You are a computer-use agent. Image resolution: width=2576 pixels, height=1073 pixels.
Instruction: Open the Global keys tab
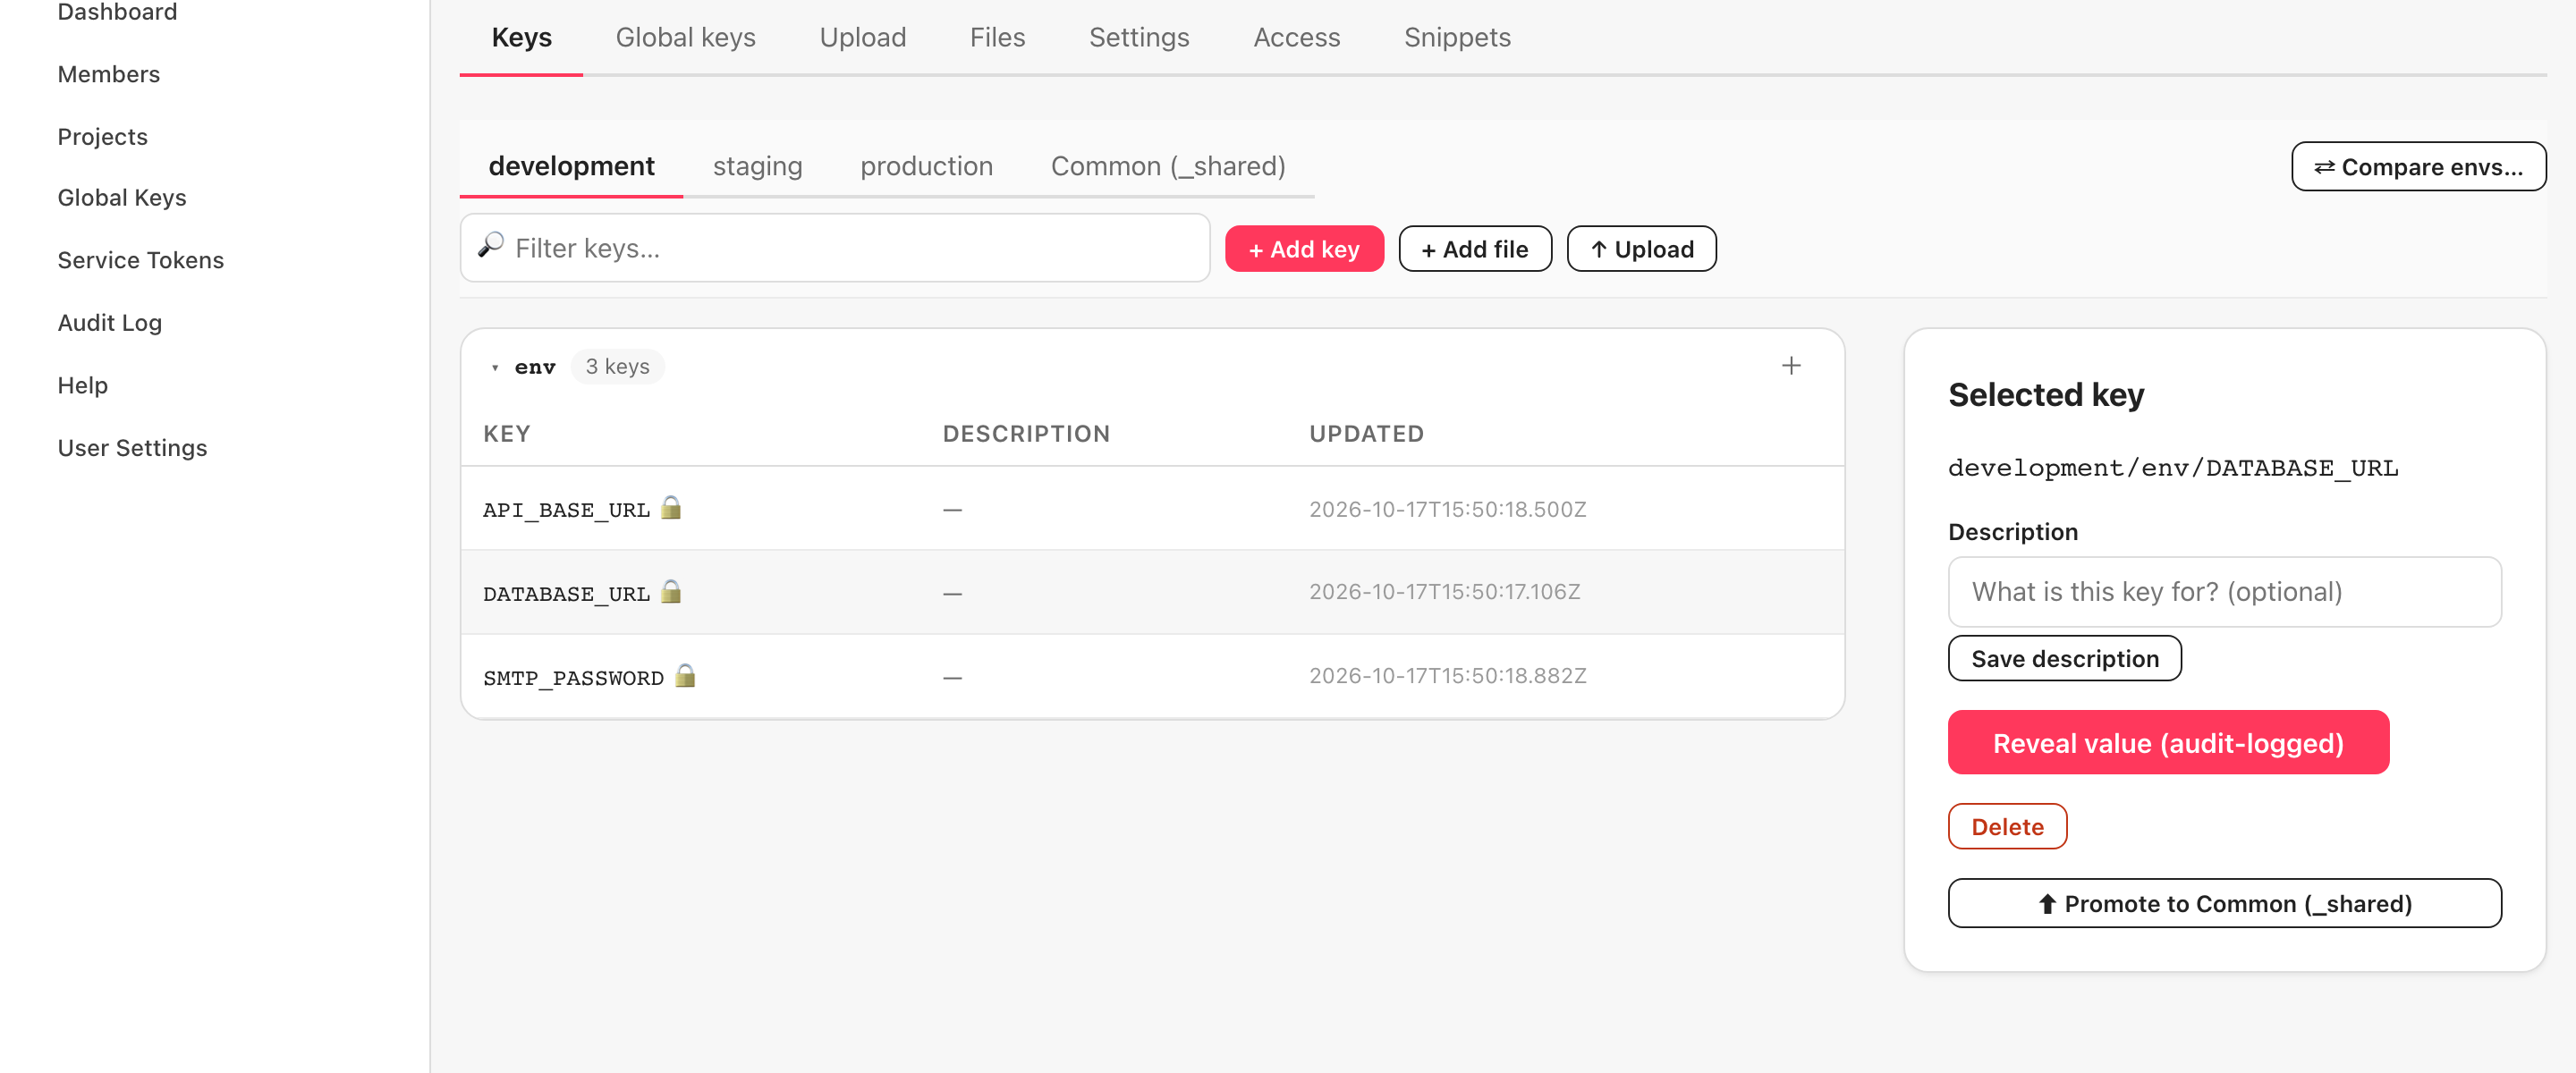(685, 38)
